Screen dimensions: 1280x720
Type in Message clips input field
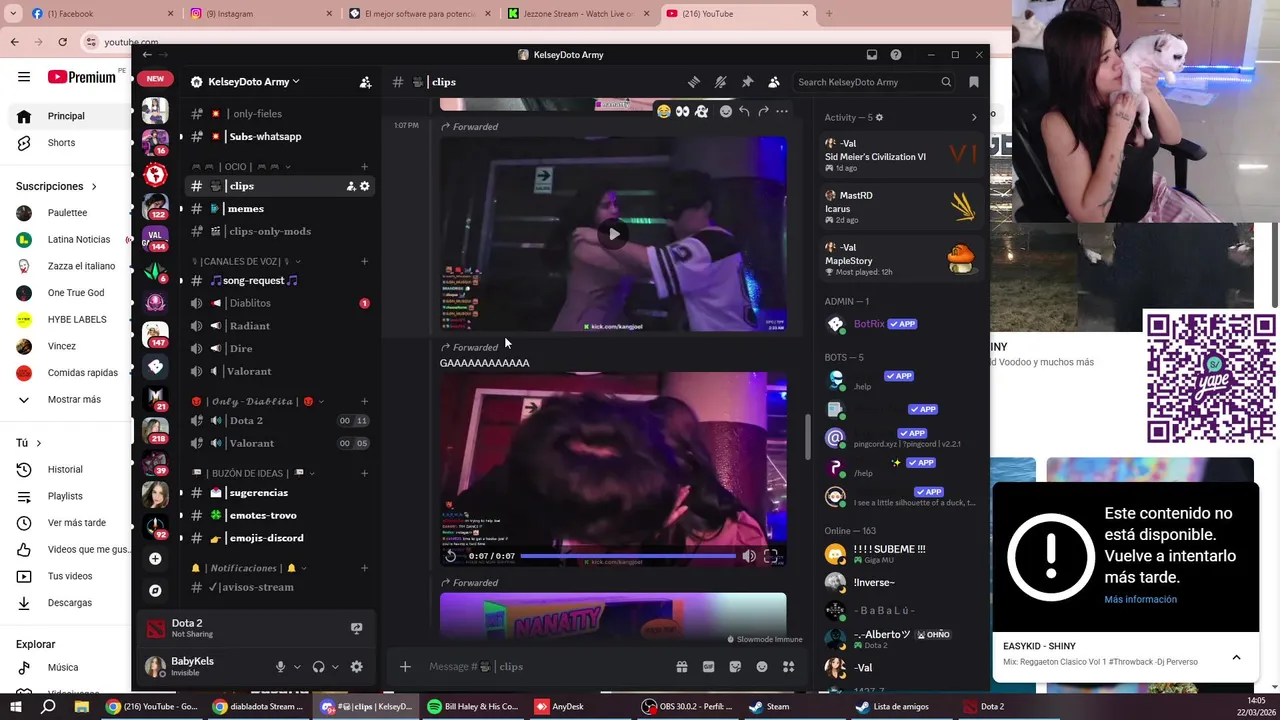545,667
